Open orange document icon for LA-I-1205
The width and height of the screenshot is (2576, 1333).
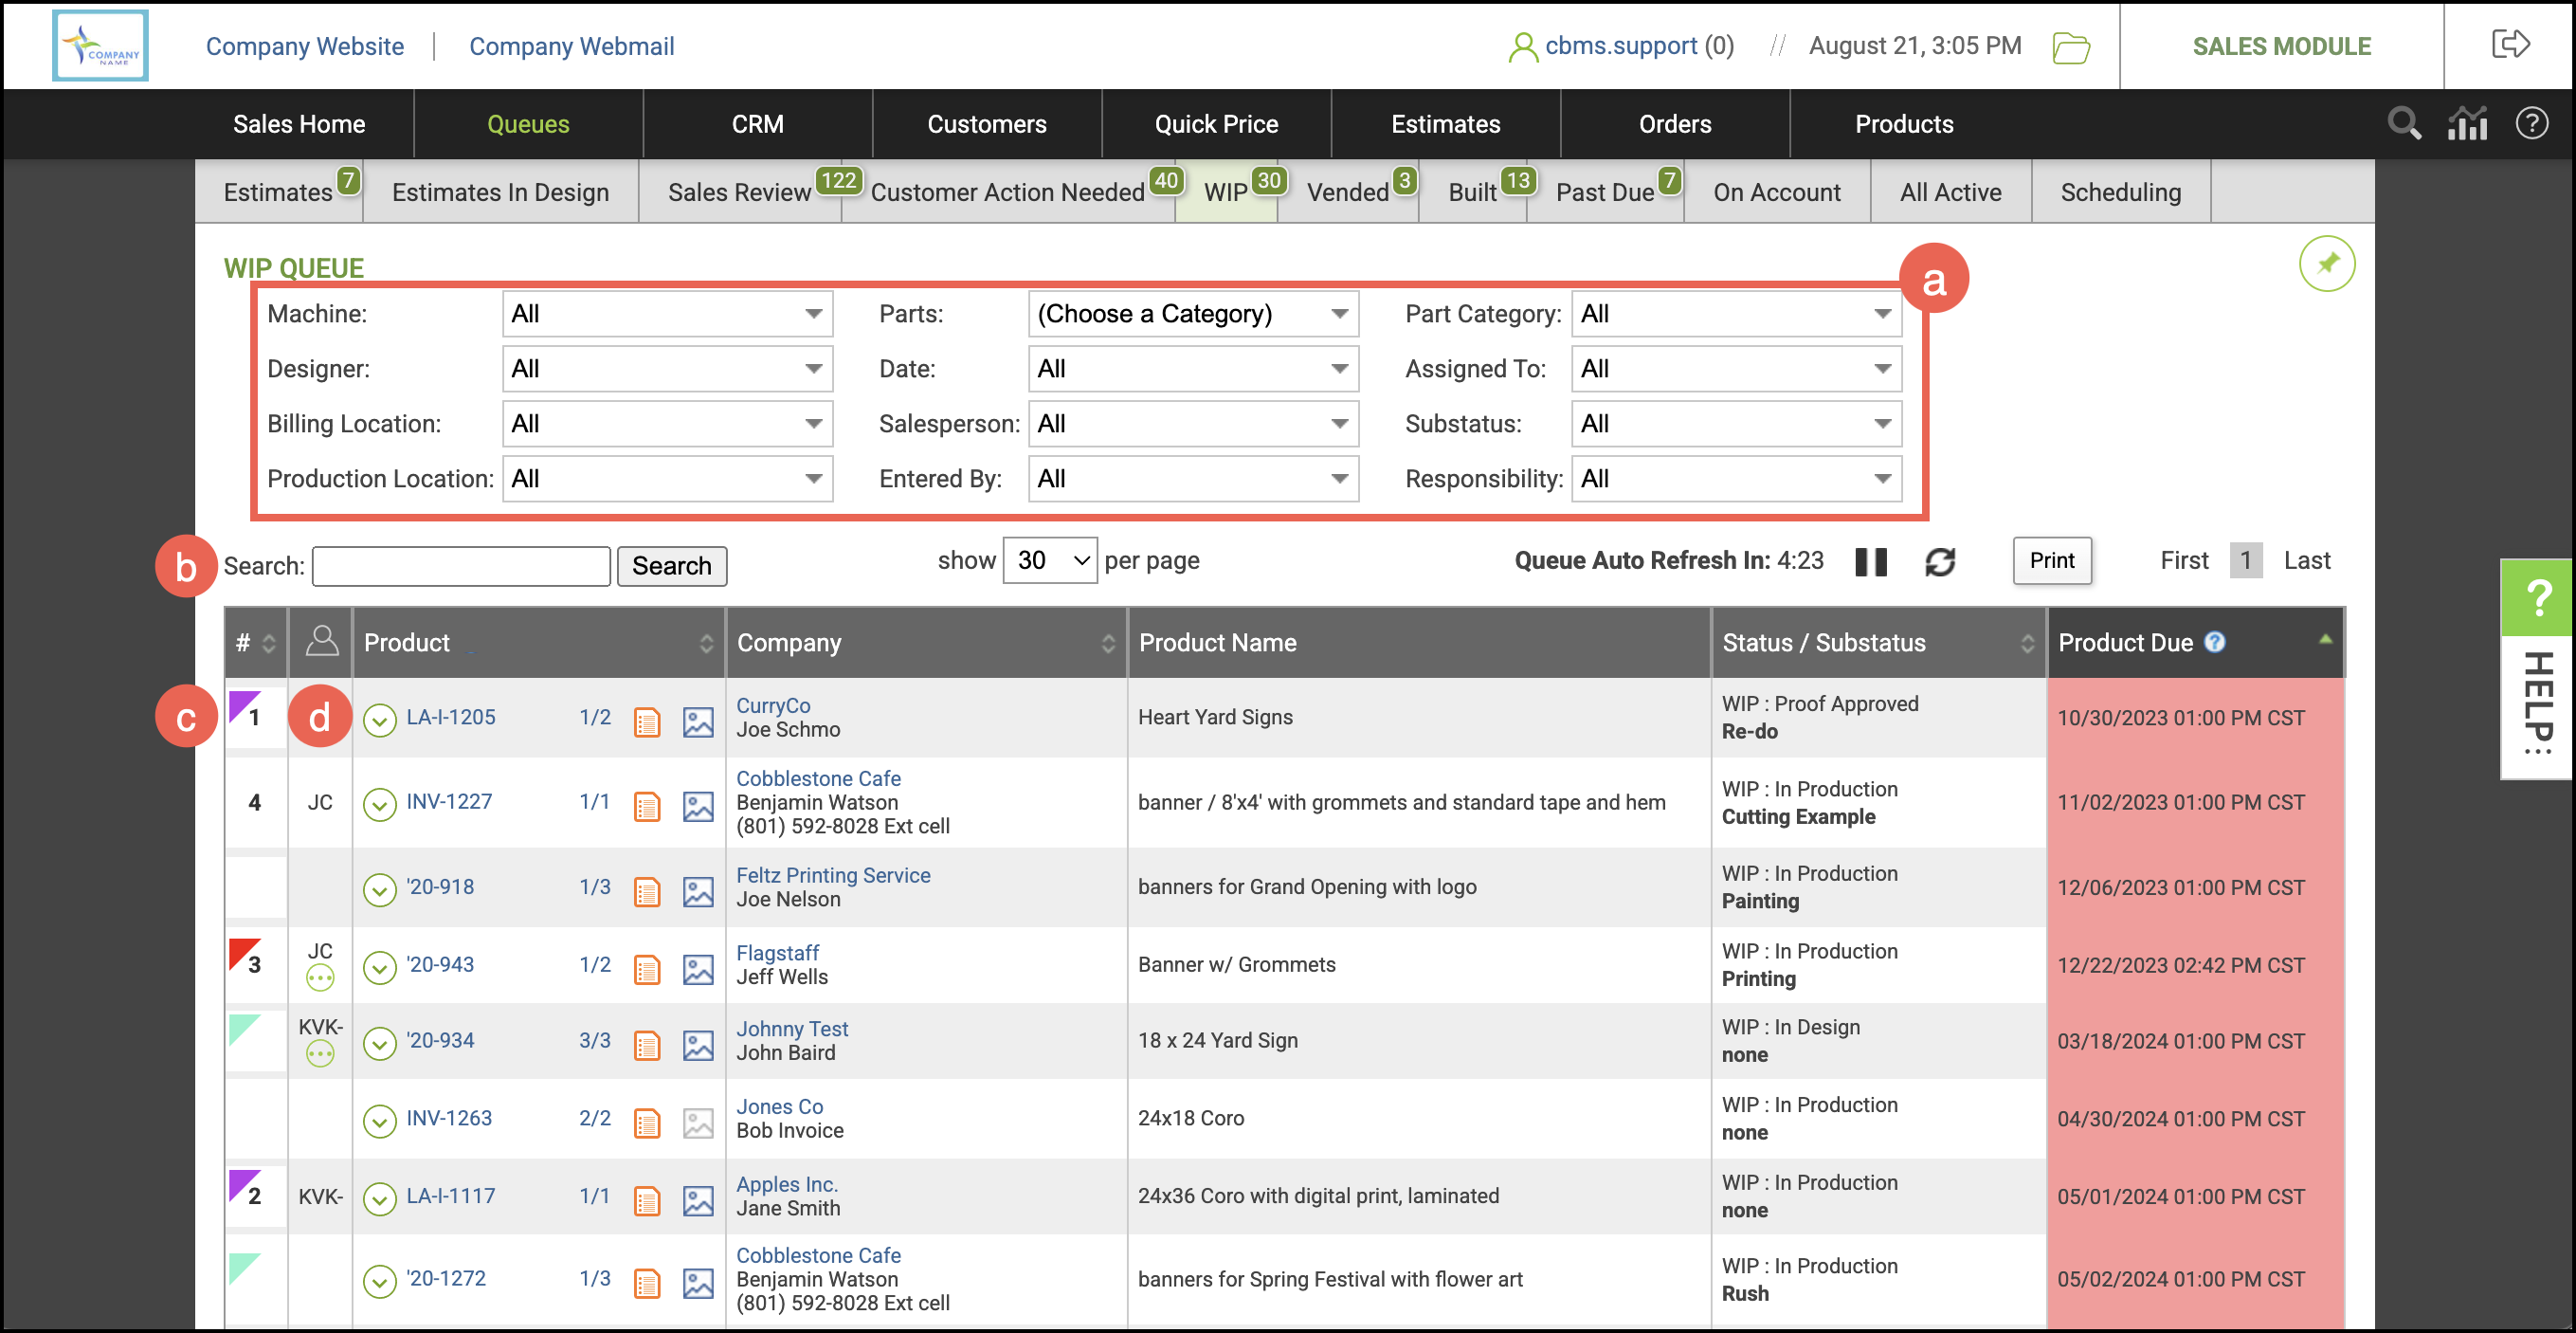[647, 721]
